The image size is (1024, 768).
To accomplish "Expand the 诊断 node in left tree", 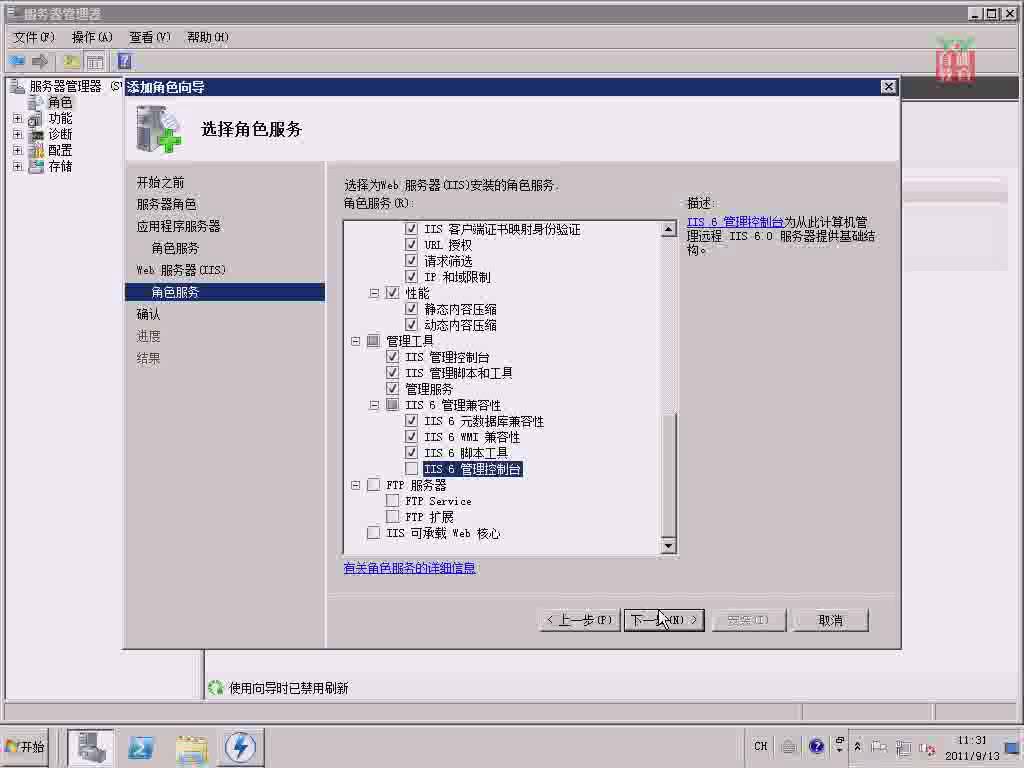I will point(18,135).
